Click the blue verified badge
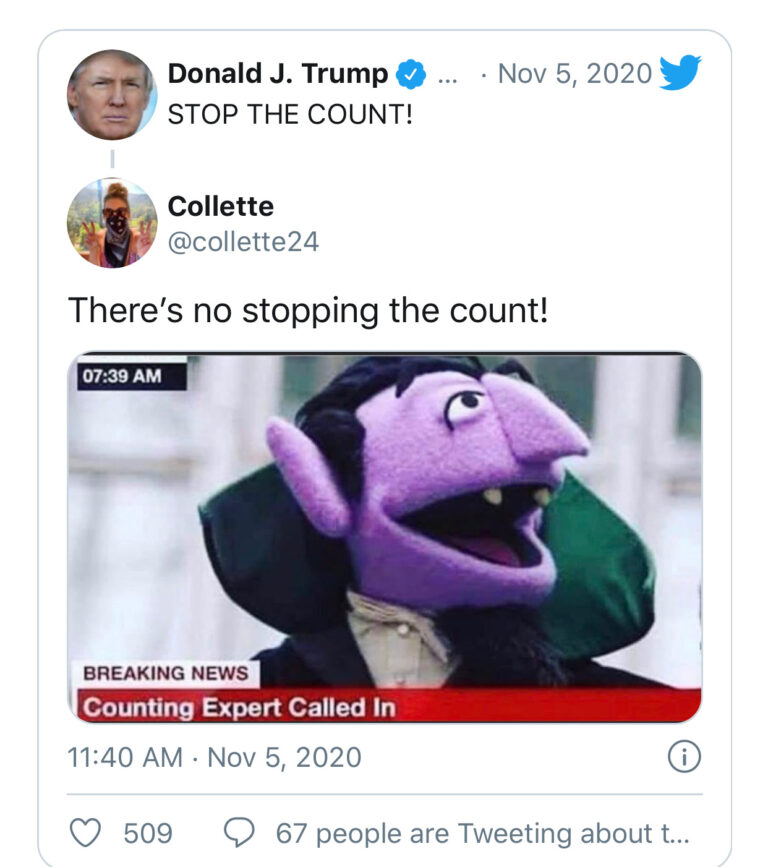Screen dimensions: 768x867 (x=411, y=74)
